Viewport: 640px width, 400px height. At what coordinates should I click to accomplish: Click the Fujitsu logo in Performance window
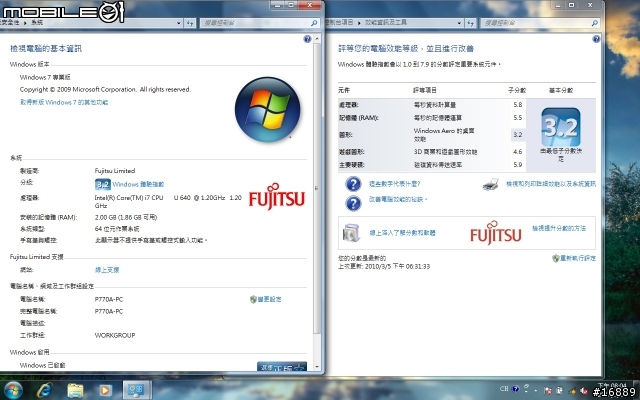pyautogui.click(x=496, y=232)
